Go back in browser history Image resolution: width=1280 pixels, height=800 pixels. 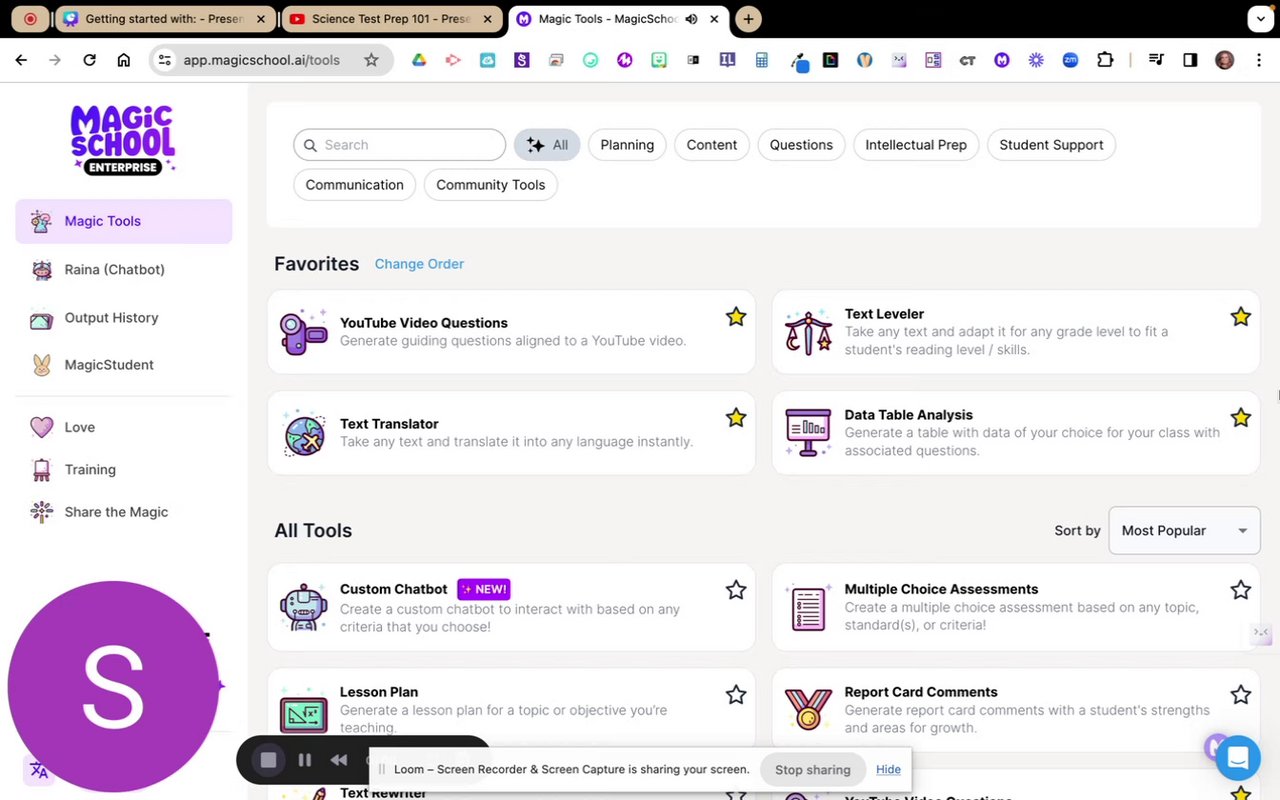pos(21,60)
